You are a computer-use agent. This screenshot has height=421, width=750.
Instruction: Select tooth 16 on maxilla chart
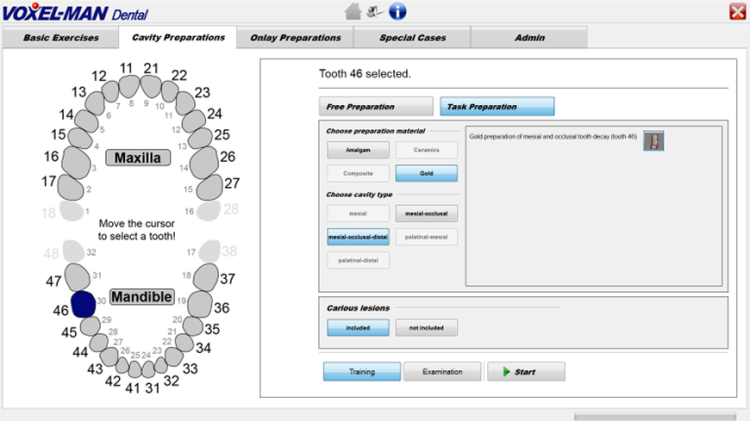click(x=77, y=162)
